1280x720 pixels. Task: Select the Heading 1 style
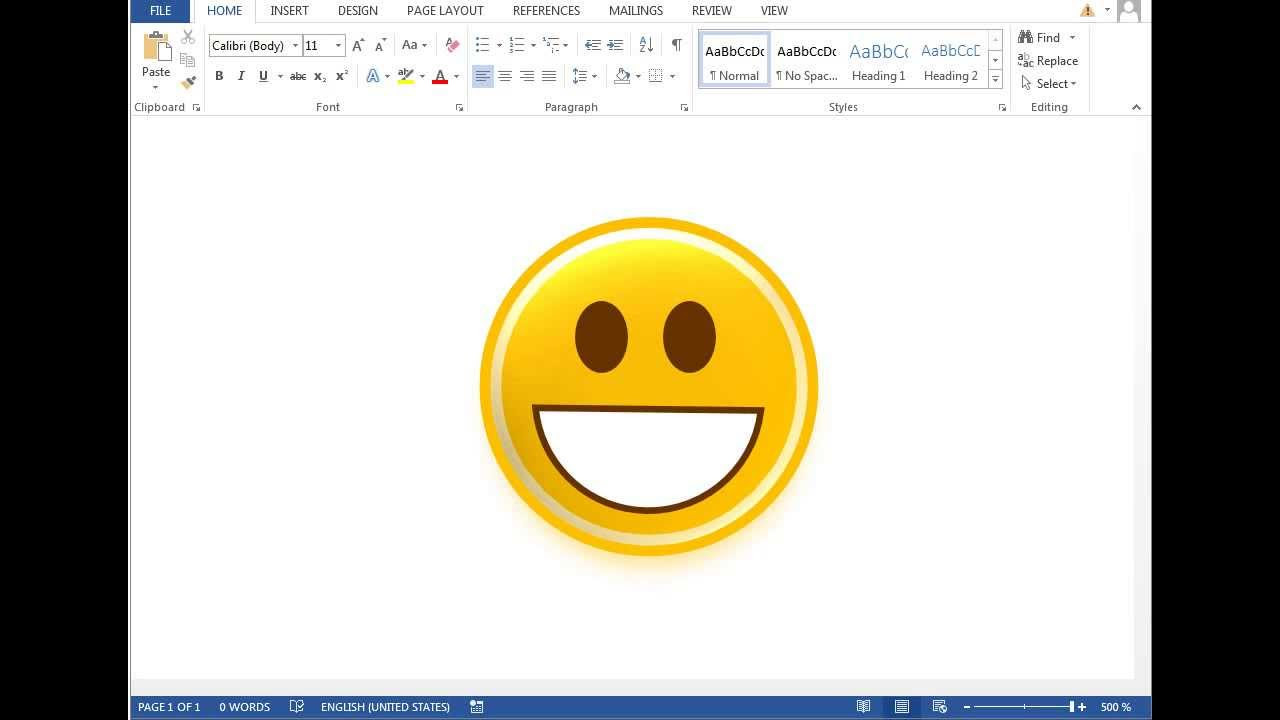point(877,60)
